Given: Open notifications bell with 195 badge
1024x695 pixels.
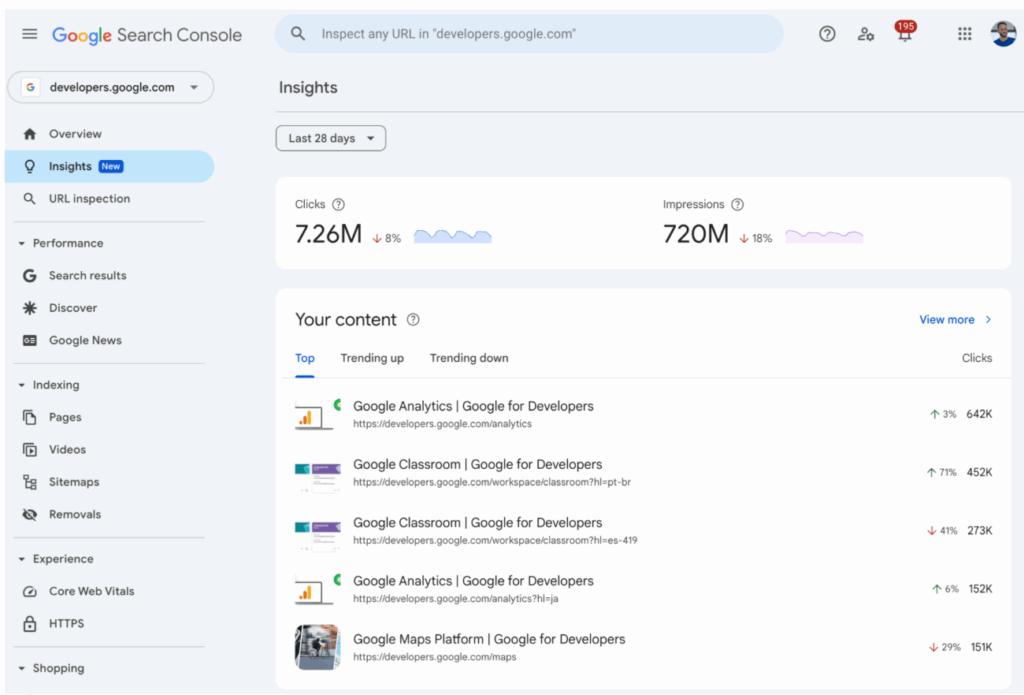Looking at the screenshot, I should (x=904, y=34).
